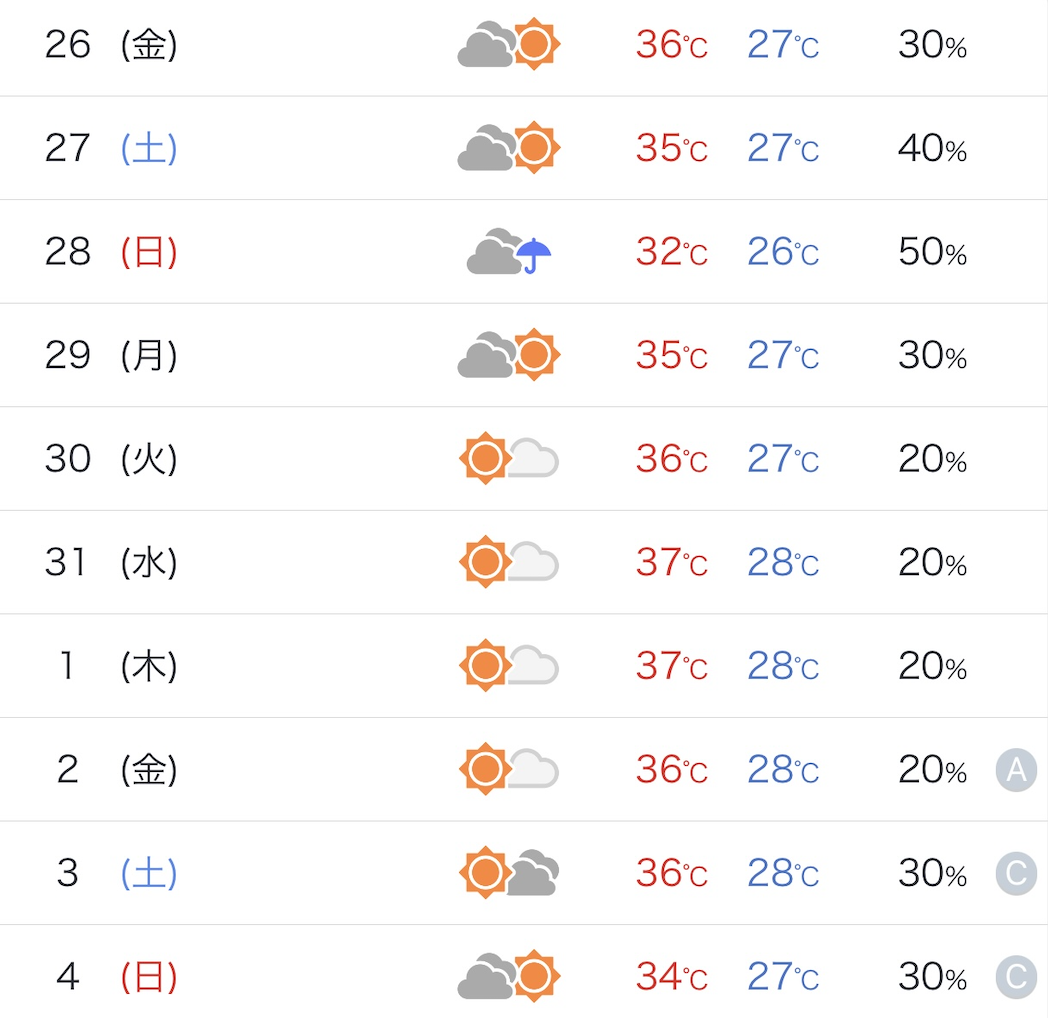Click the reliability badge A on day 2
The width and height of the screenshot is (1048, 1018).
[1016, 769]
